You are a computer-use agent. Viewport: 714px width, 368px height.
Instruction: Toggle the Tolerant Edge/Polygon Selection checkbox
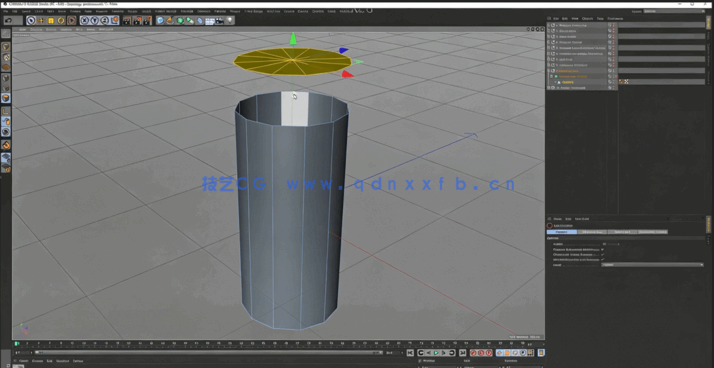[603, 260]
